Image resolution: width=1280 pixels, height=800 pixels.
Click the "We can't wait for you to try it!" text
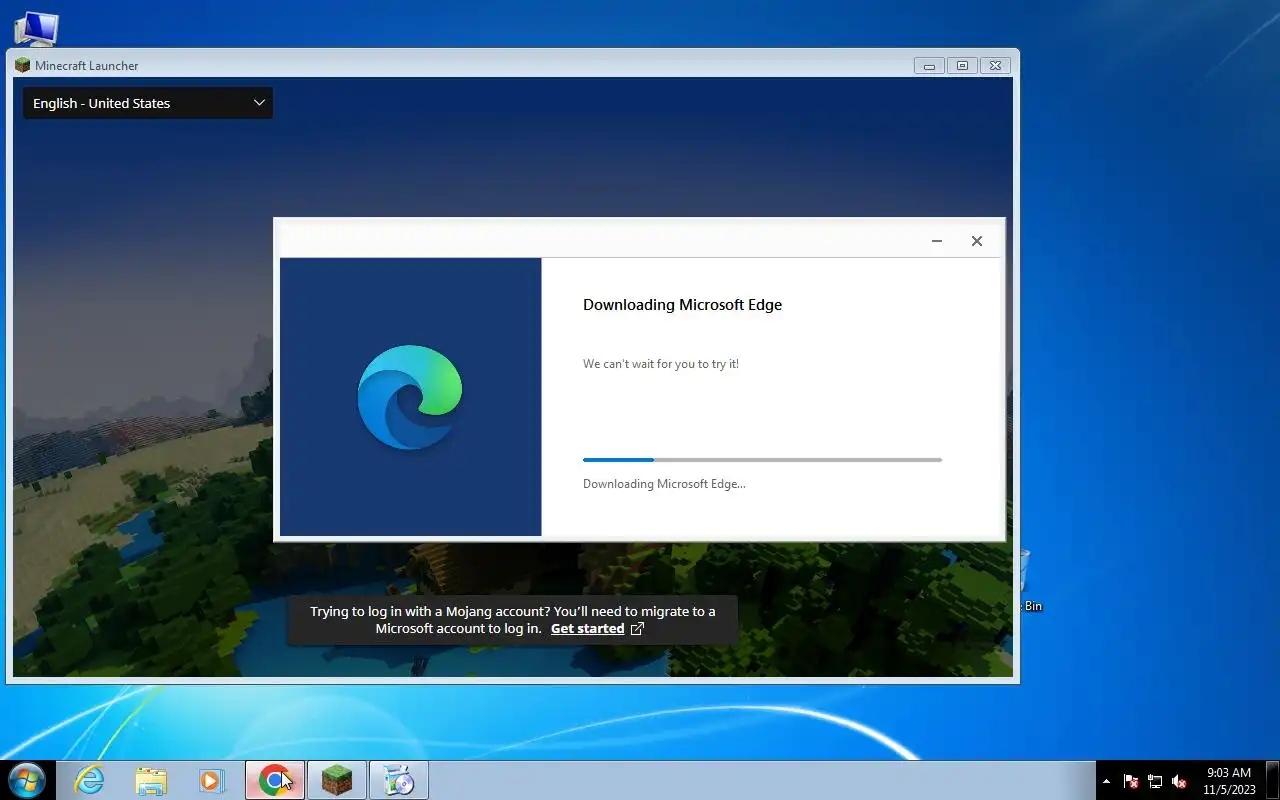661,364
